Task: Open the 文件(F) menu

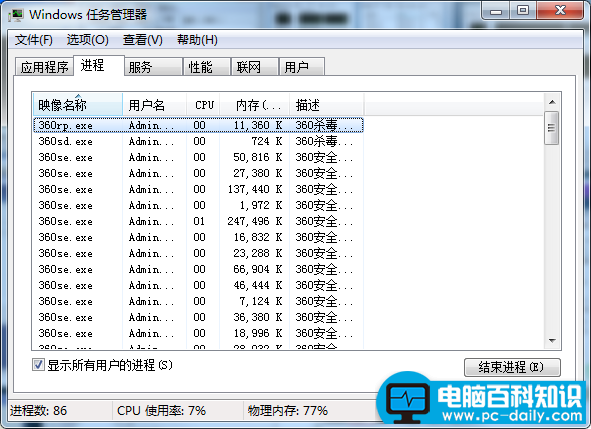Action: click(x=34, y=40)
